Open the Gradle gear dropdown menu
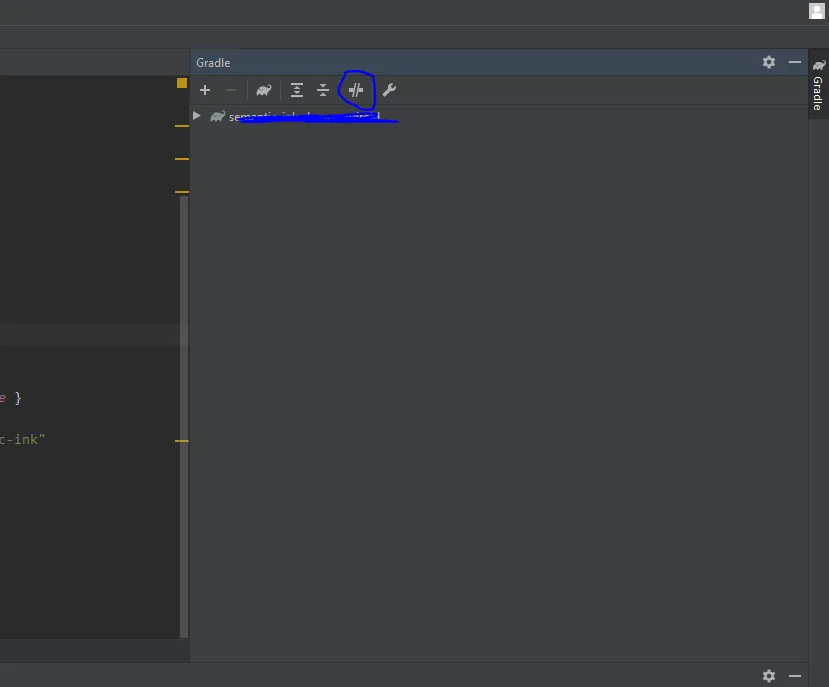The width and height of the screenshot is (829, 687). (768, 62)
